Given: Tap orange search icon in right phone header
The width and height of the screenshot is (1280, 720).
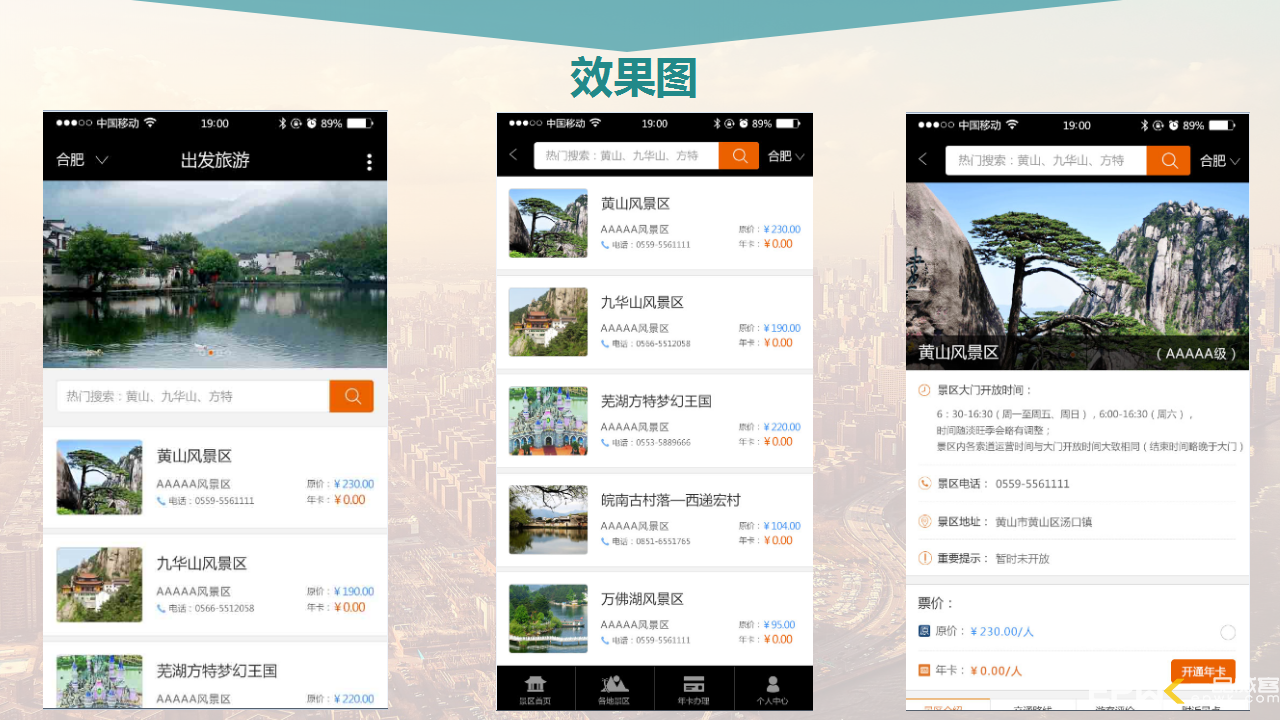Looking at the screenshot, I should coord(1168,160).
